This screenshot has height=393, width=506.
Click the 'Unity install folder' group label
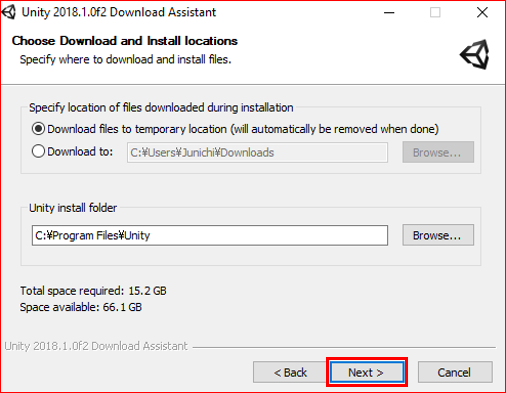point(73,208)
